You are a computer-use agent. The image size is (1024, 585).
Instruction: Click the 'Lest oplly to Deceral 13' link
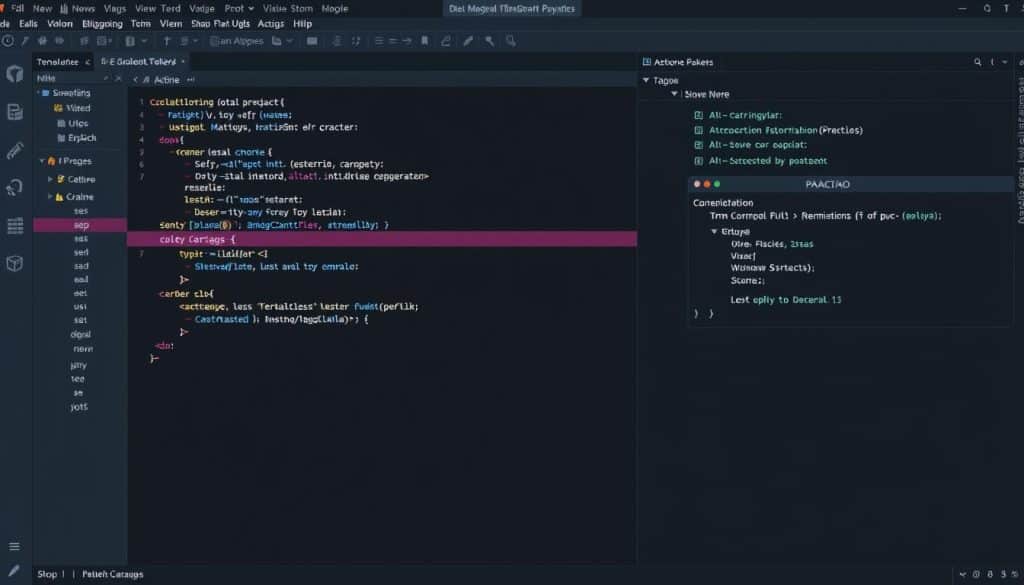786,300
